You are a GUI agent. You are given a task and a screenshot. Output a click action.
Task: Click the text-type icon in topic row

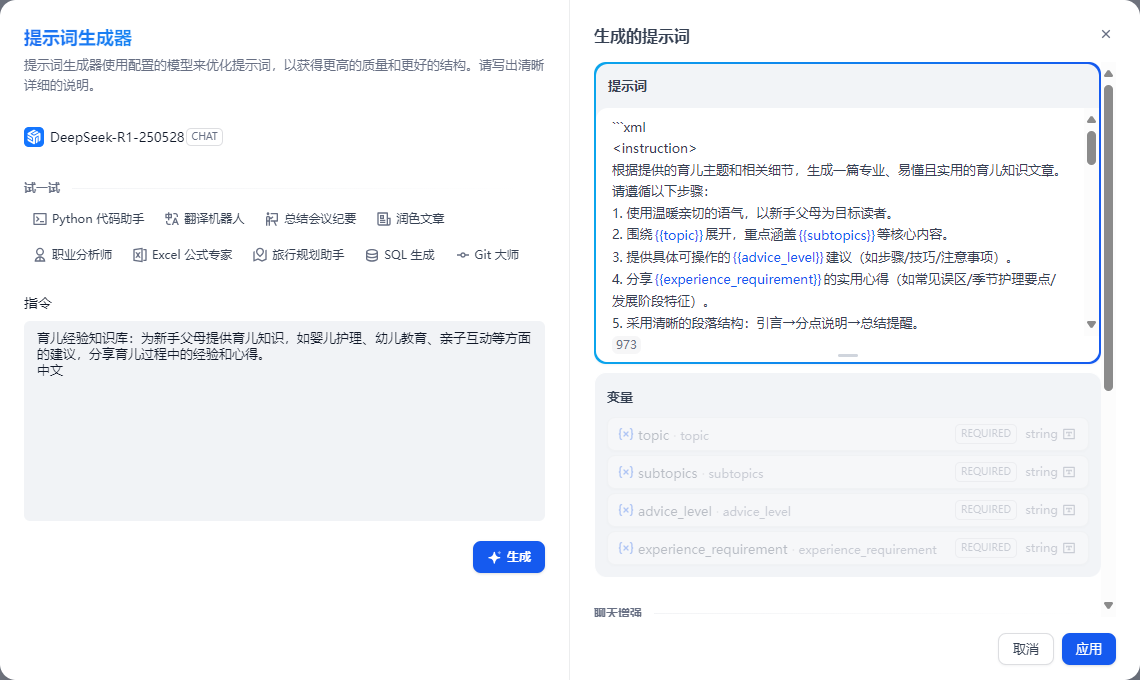(1069, 434)
